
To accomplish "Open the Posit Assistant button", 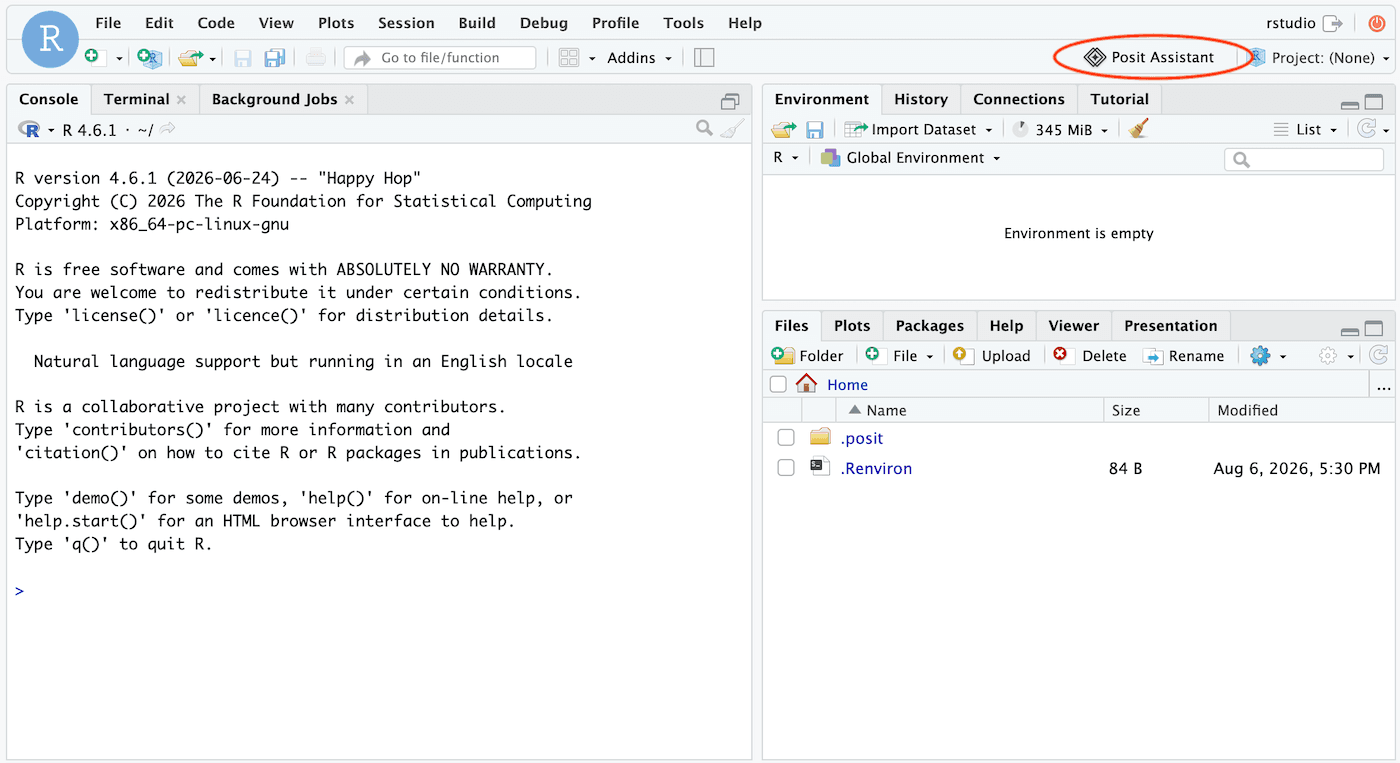I will tap(1150, 57).
